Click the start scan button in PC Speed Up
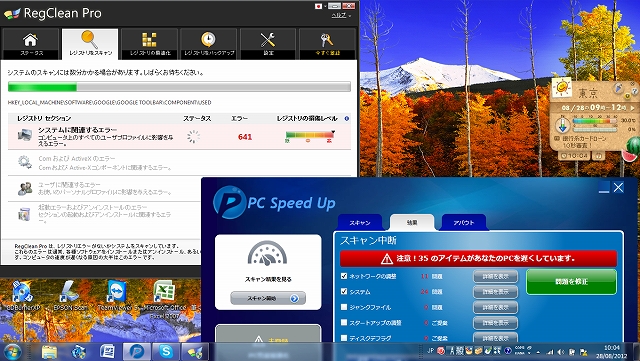Screen dimensions: 640x361 (x=268, y=298)
